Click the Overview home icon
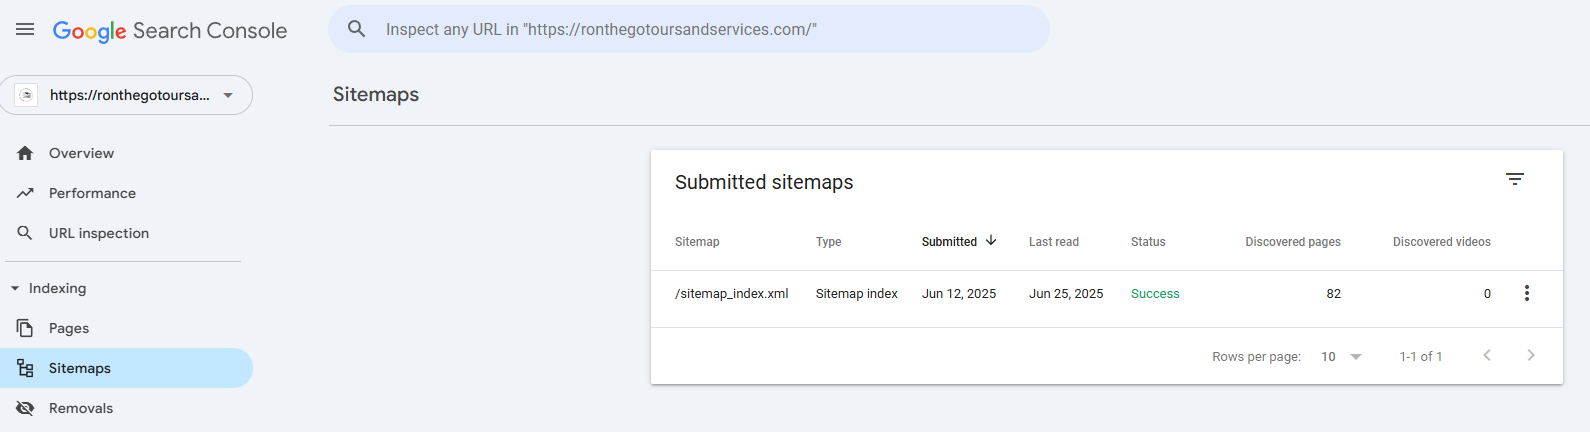The width and height of the screenshot is (1590, 432). (25, 153)
